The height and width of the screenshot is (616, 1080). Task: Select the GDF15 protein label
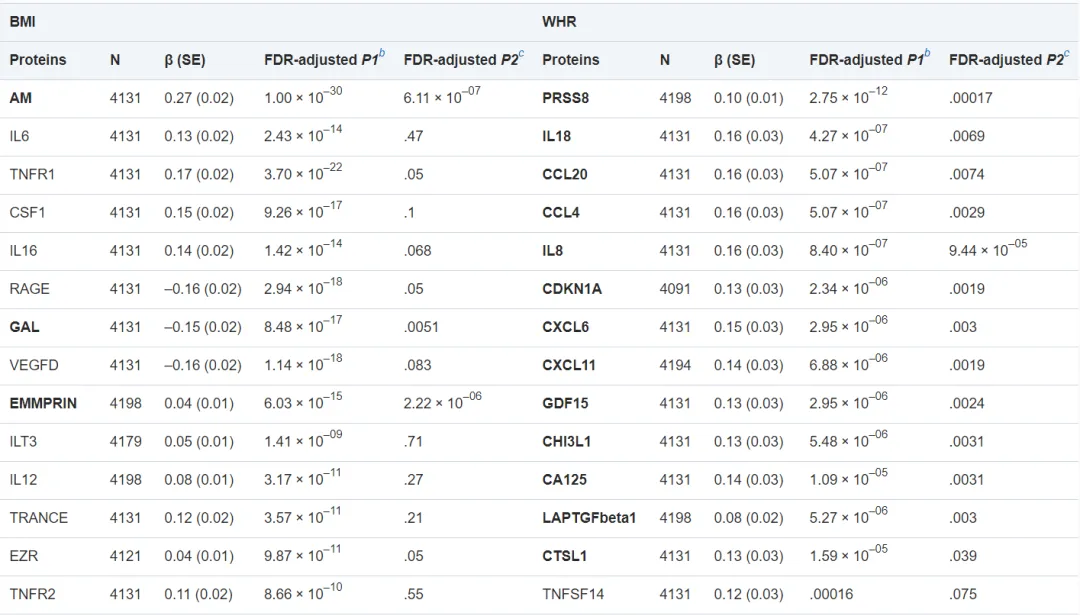click(566, 403)
